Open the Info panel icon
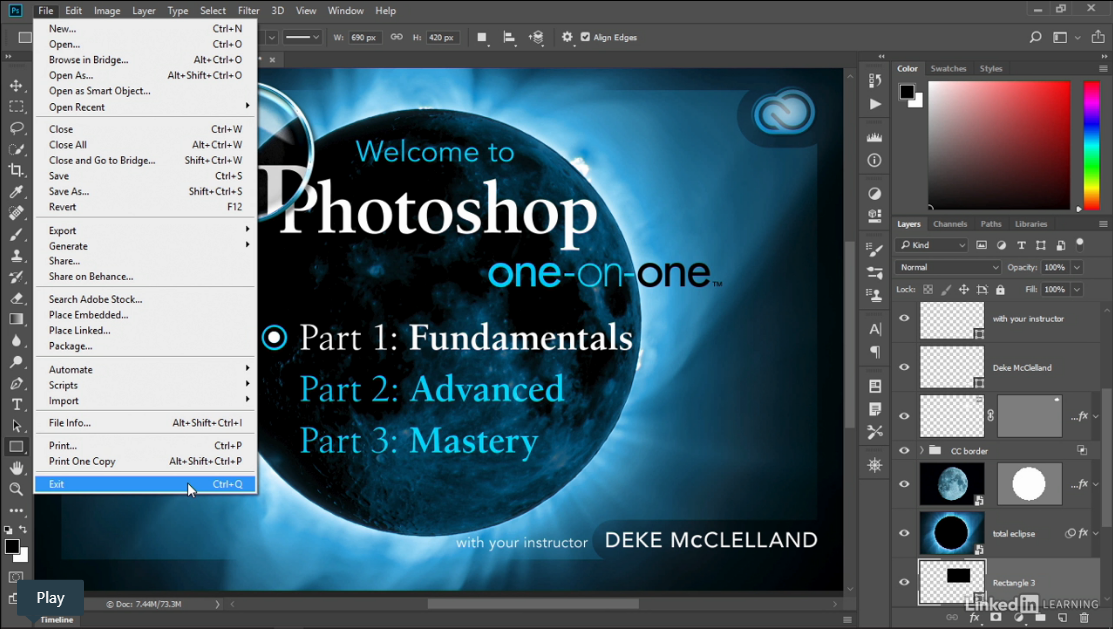The image size is (1113, 629). [874, 160]
